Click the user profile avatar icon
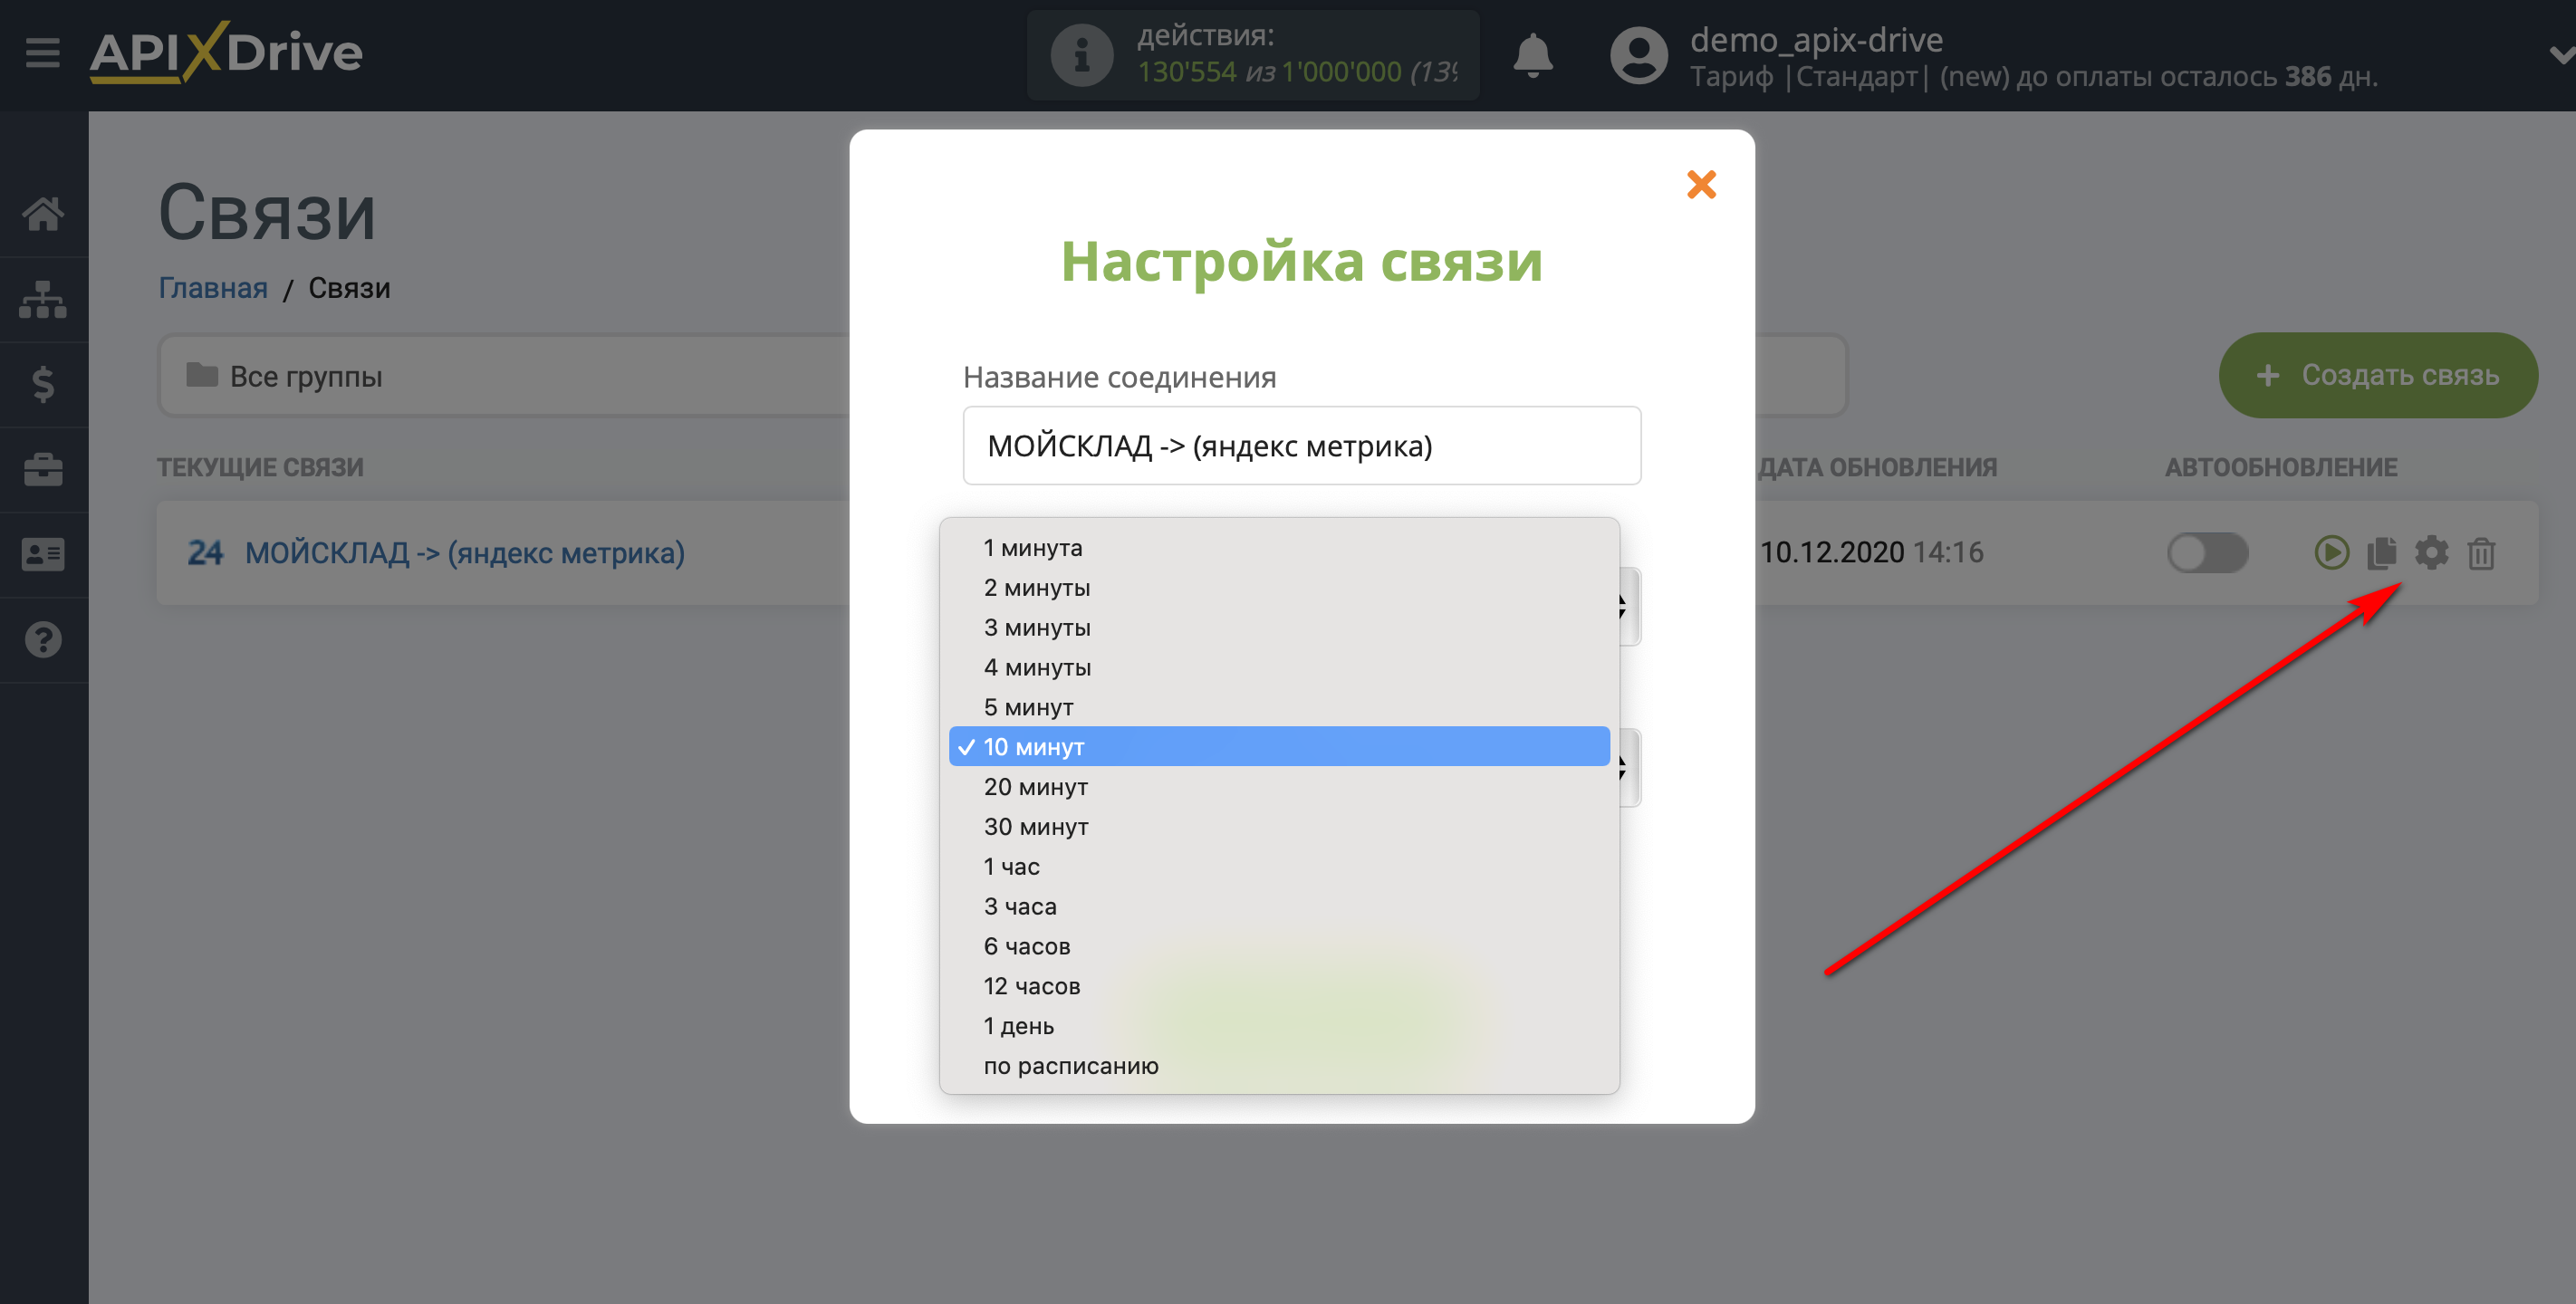Viewport: 2576px width, 1304px height. pos(1638,55)
